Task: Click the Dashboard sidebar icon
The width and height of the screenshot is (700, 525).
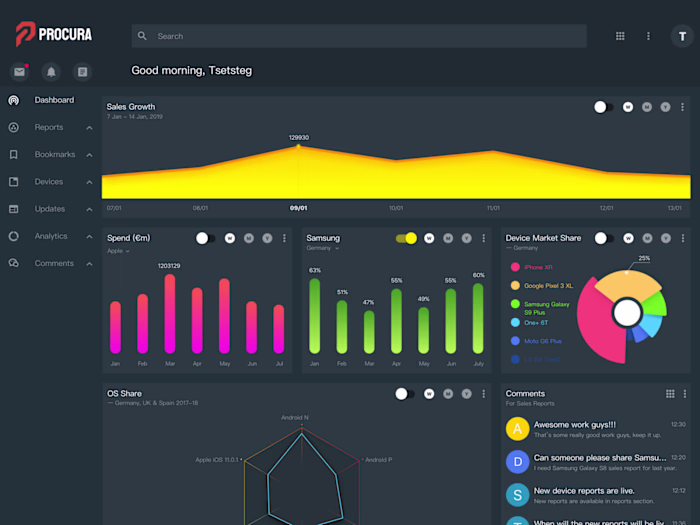Action: [x=14, y=100]
